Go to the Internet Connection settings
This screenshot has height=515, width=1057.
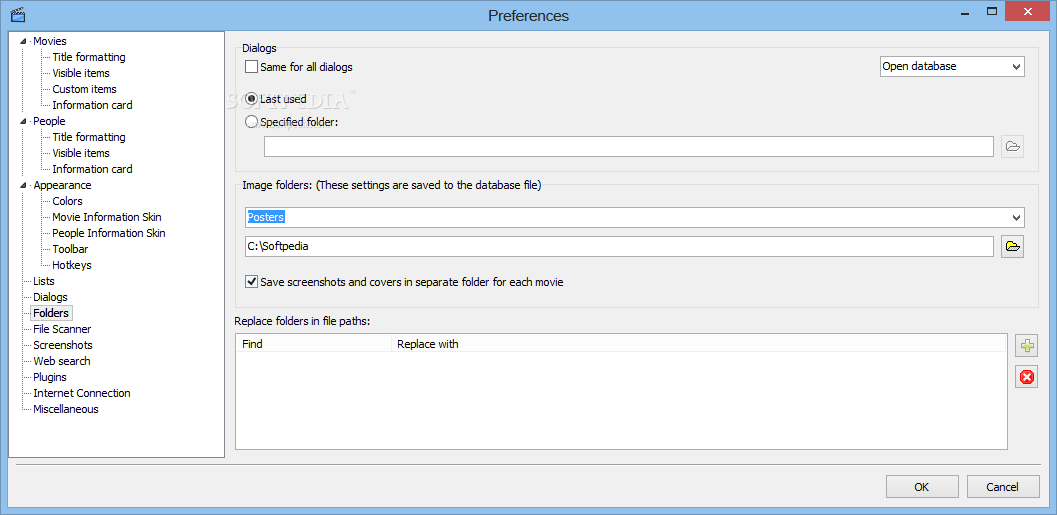click(x=82, y=393)
